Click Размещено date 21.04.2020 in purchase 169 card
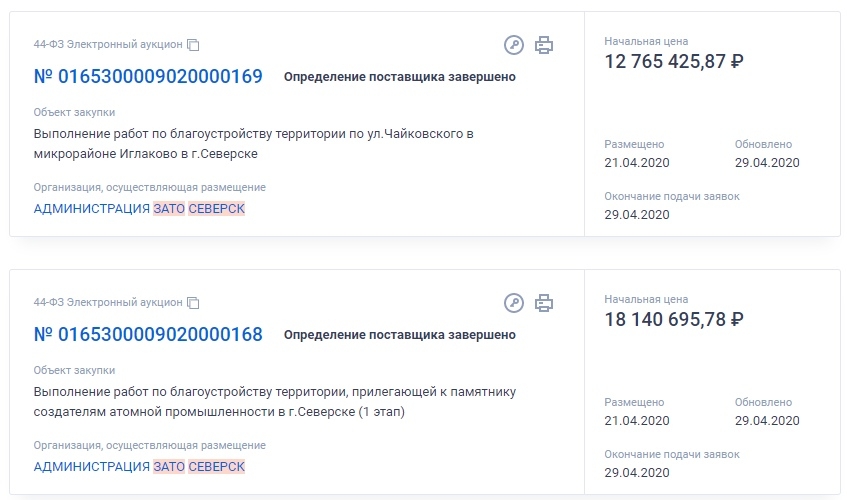 637,163
